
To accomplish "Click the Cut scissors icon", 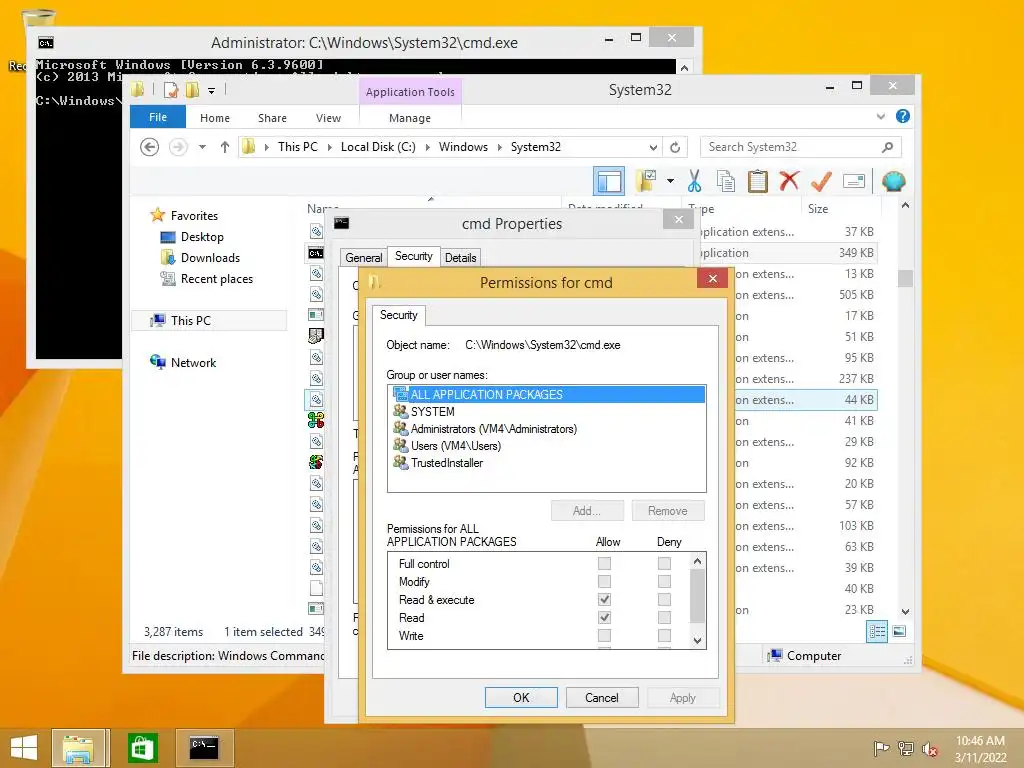I will 695,181.
